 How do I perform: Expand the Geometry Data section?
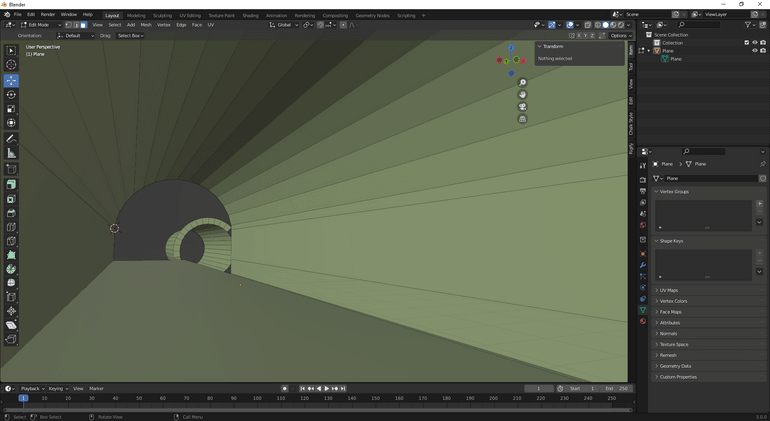(675, 366)
